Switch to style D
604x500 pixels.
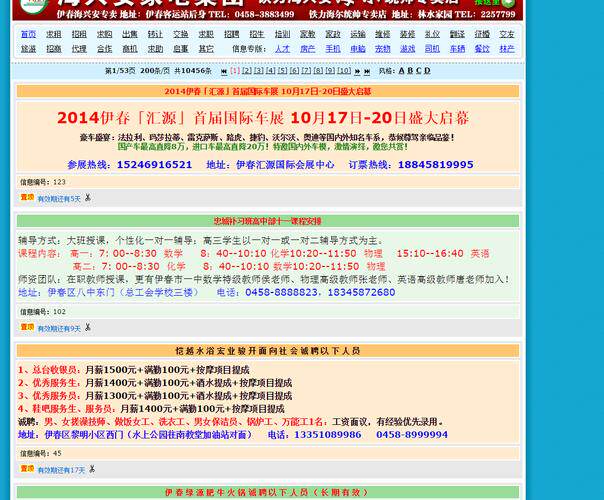[427, 71]
